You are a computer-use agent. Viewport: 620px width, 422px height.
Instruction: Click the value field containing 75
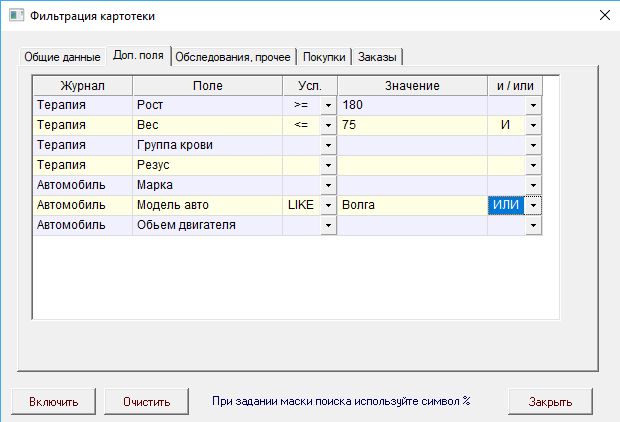[412, 125]
